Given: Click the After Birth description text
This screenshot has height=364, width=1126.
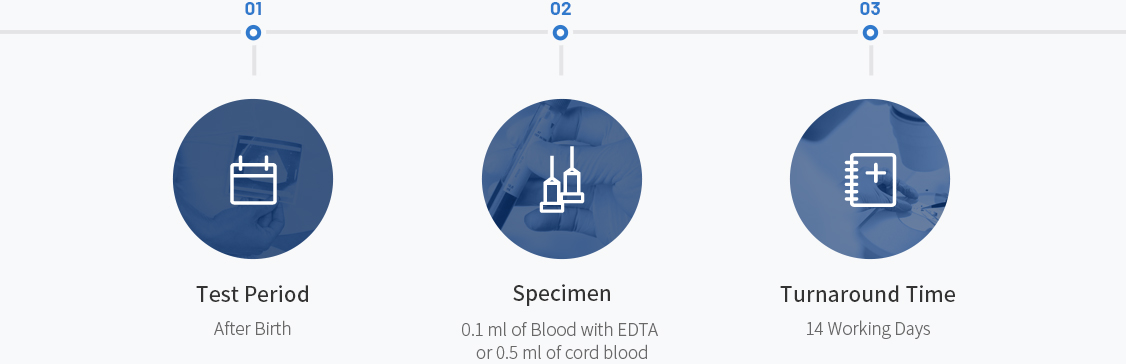Looking at the screenshot, I should (253, 329).
